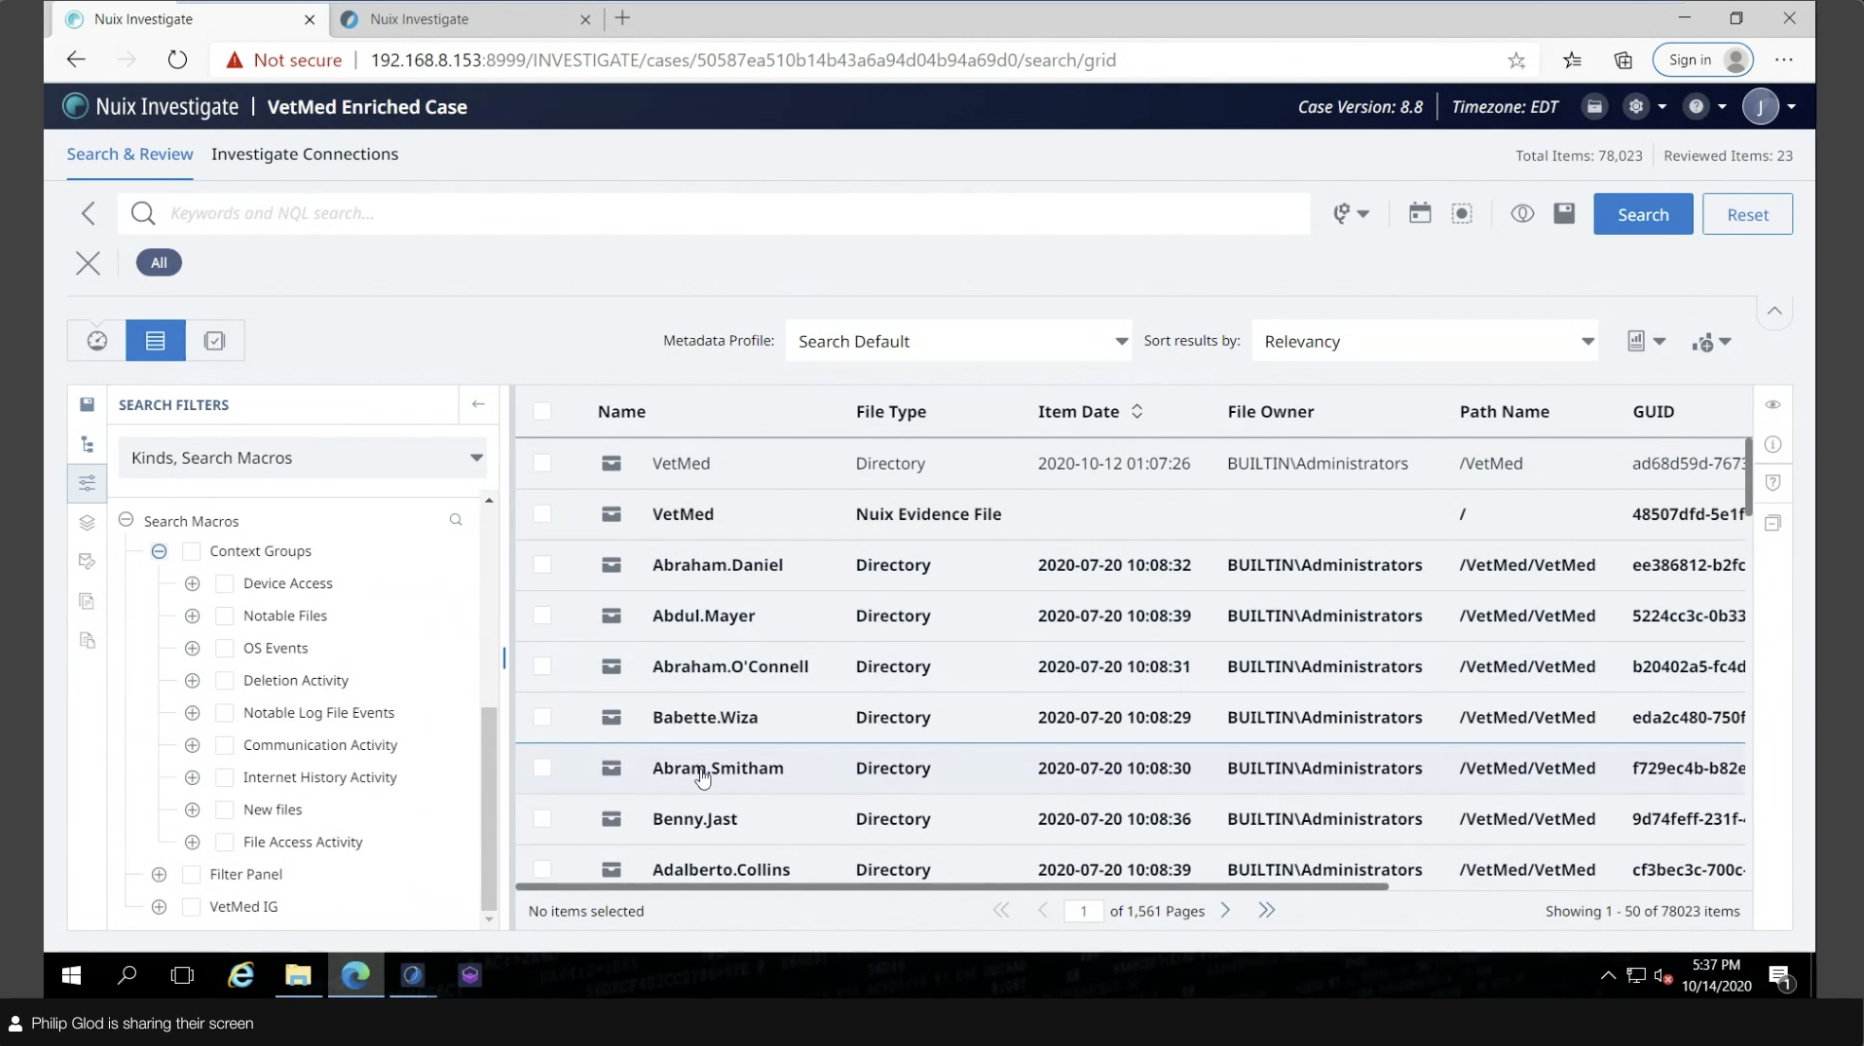Screen dimensions: 1864x1046
Task: Switch to the grid list view
Action: point(155,340)
